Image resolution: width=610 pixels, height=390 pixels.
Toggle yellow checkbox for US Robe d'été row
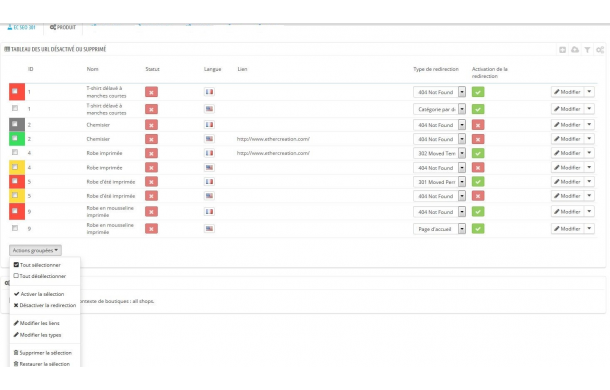click(x=15, y=195)
